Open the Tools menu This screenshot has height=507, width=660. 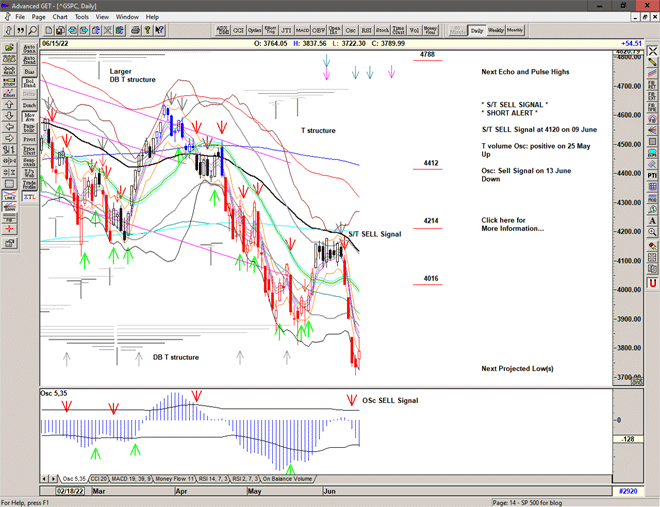tap(82, 17)
